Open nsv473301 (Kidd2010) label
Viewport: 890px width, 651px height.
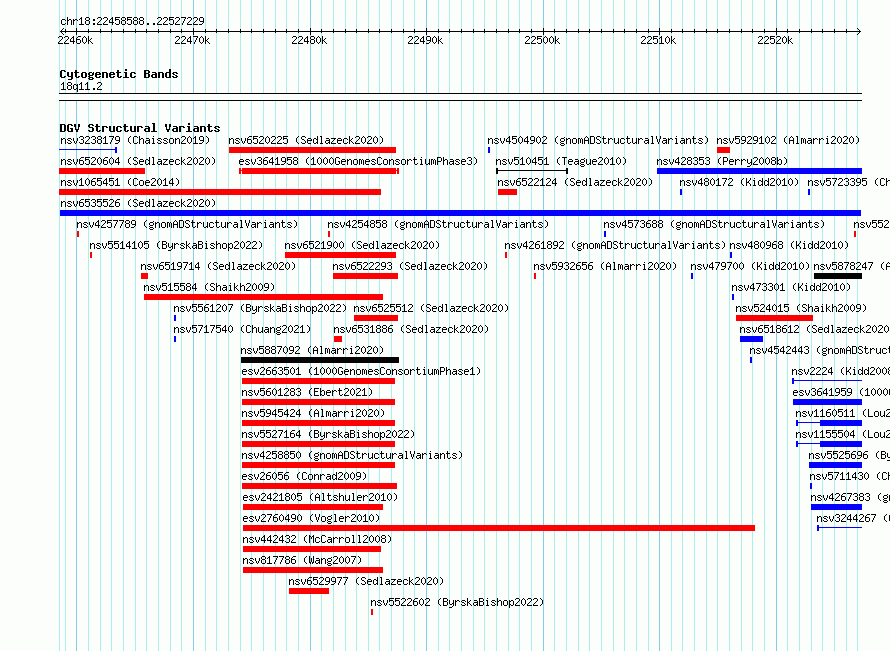(x=791, y=287)
